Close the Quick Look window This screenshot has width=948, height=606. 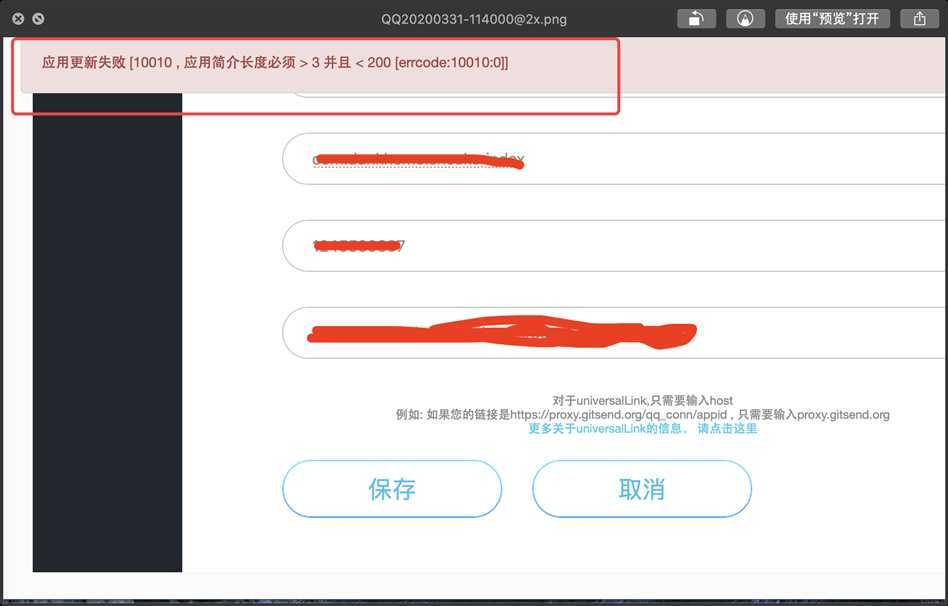(x=18, y=19)
